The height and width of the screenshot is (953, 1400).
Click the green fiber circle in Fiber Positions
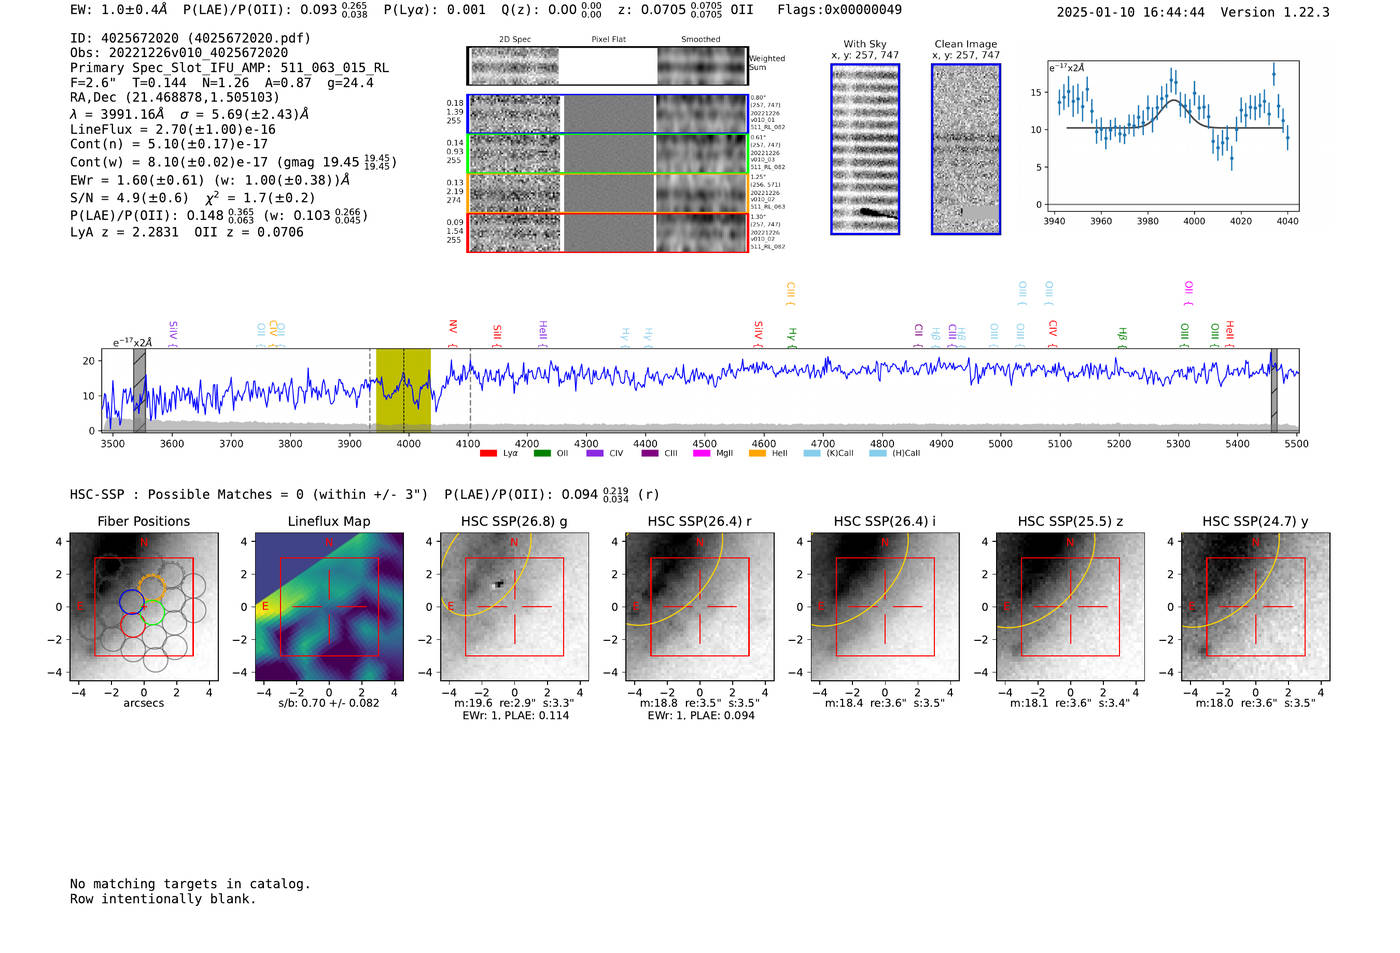pyautogui.click(x=151, y=612)
